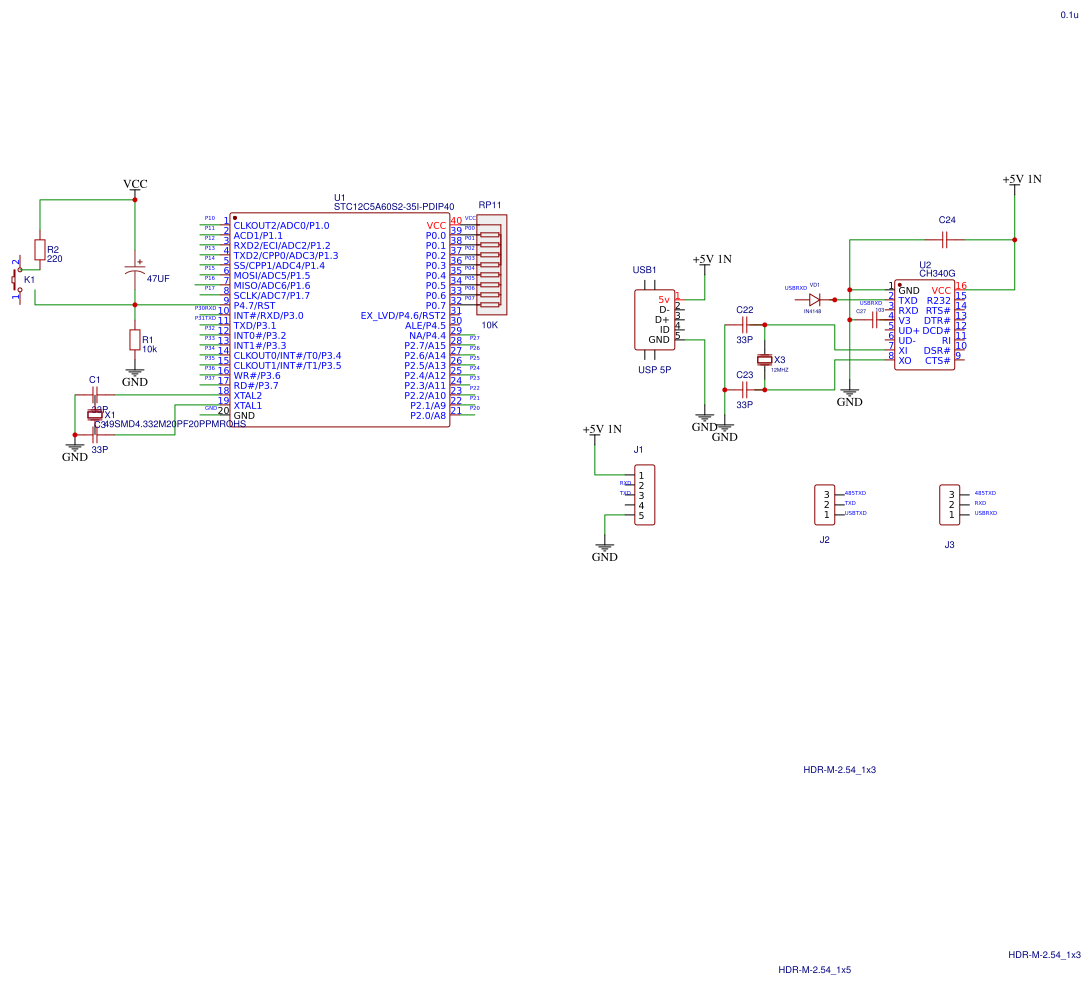Select the 47UF polarized capacitor symbol

tap(135, 268)
